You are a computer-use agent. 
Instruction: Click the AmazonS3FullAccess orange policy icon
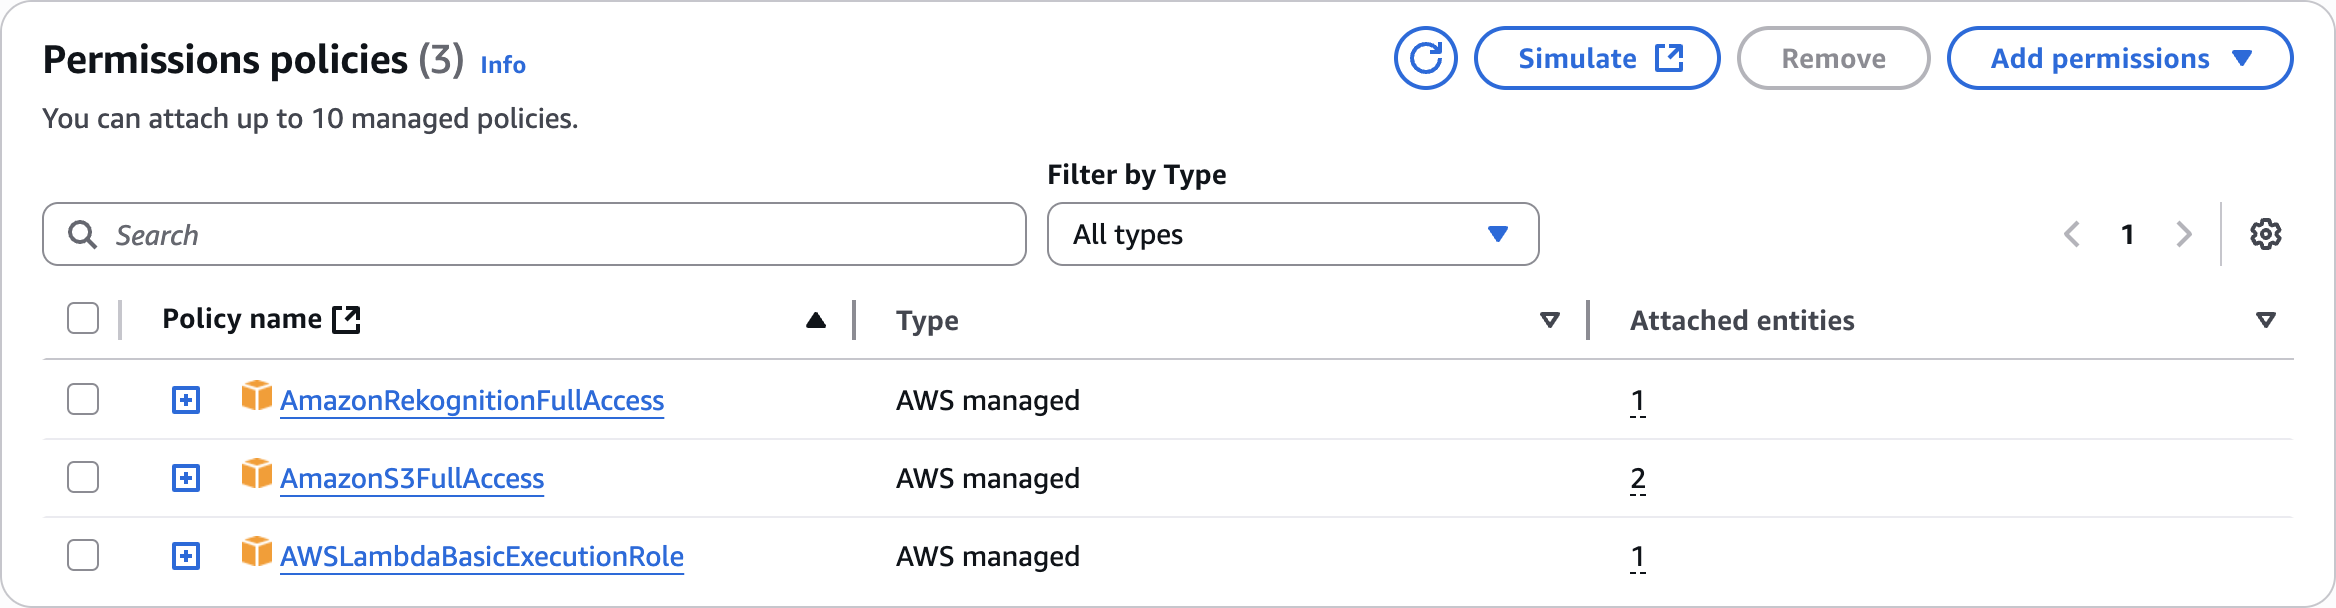[257, 474]
